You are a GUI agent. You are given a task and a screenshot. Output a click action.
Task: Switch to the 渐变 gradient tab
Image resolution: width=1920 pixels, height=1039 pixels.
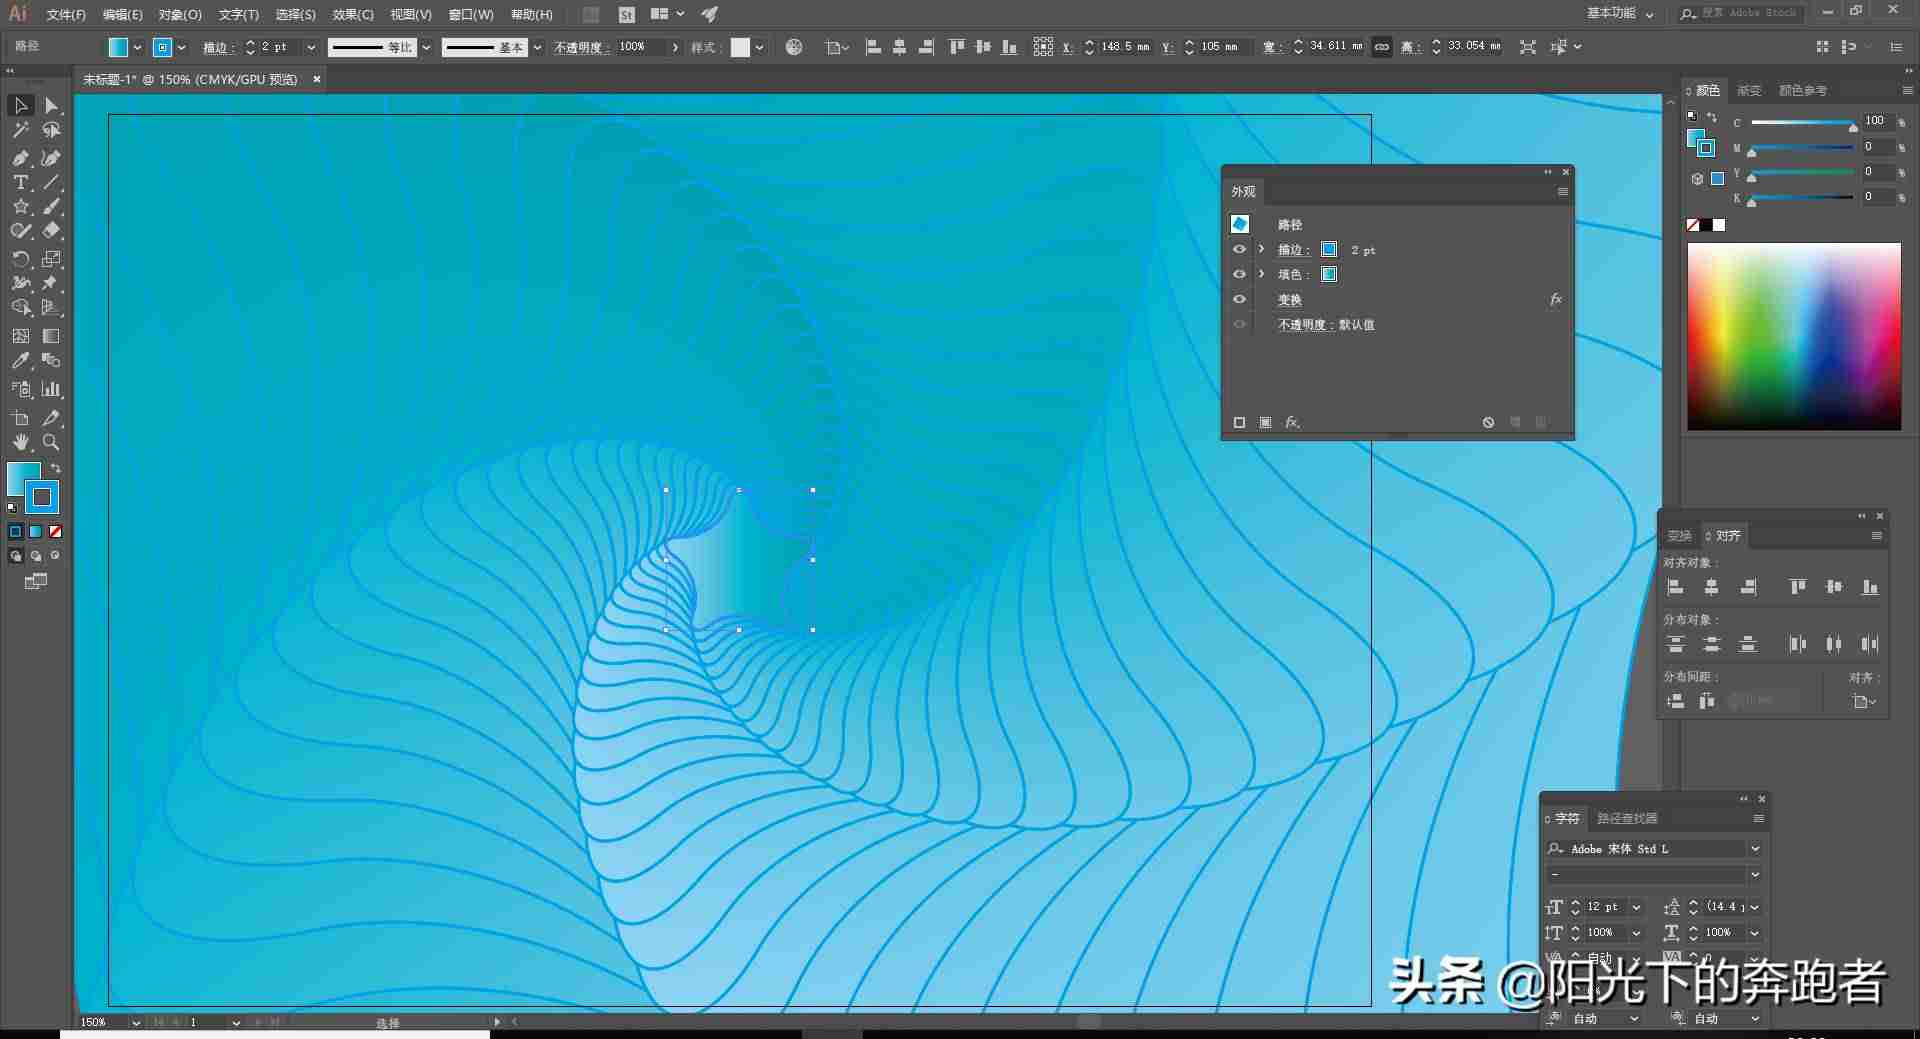coord(1749,90)
